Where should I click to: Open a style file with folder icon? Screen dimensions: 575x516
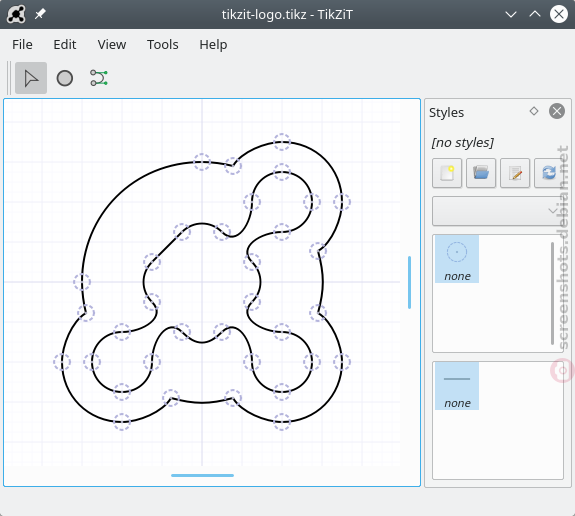(481, 173)
